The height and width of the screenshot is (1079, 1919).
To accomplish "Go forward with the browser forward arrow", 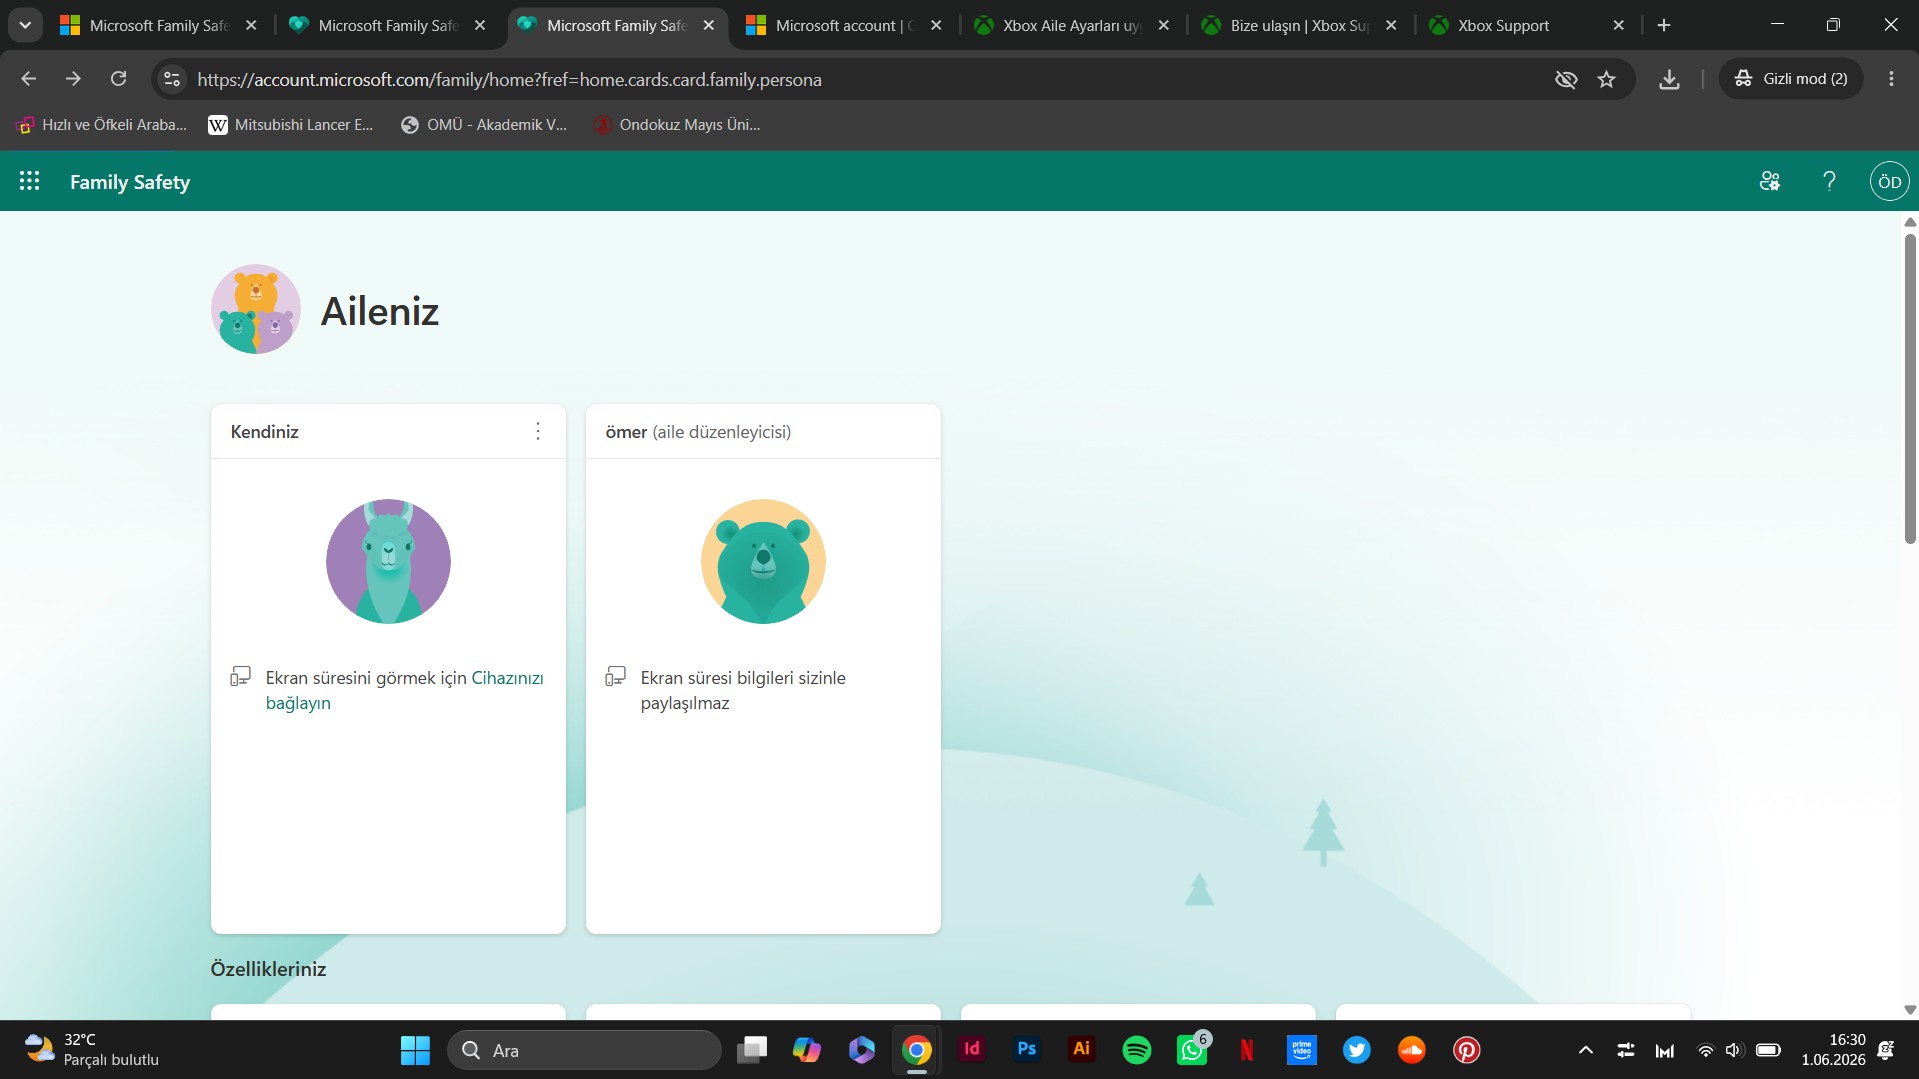I will 73,79.
